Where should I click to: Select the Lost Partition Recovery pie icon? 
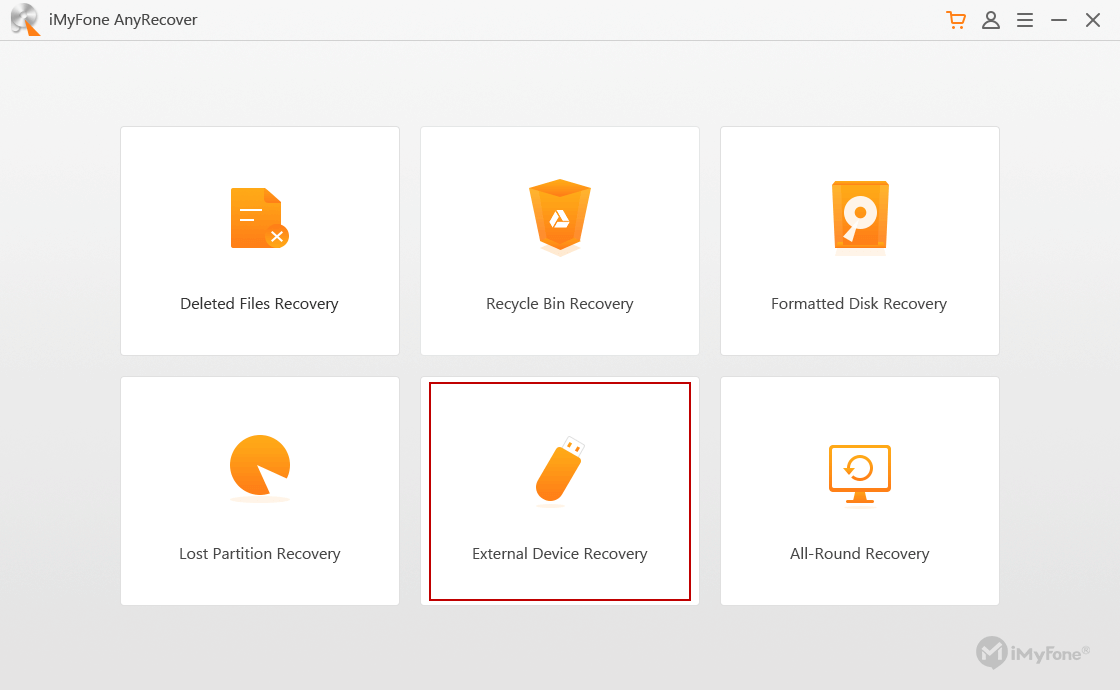259,467
